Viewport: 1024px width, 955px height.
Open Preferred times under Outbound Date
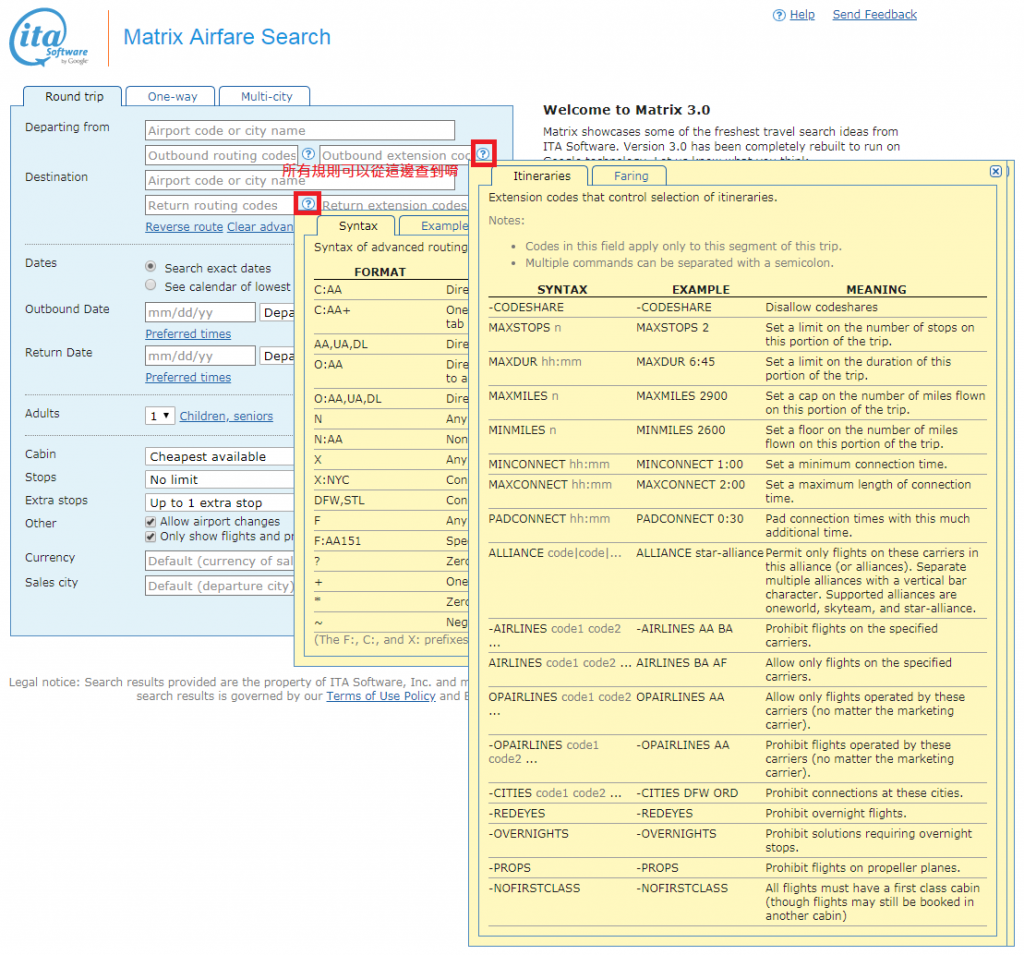click(x=188, y=334)
